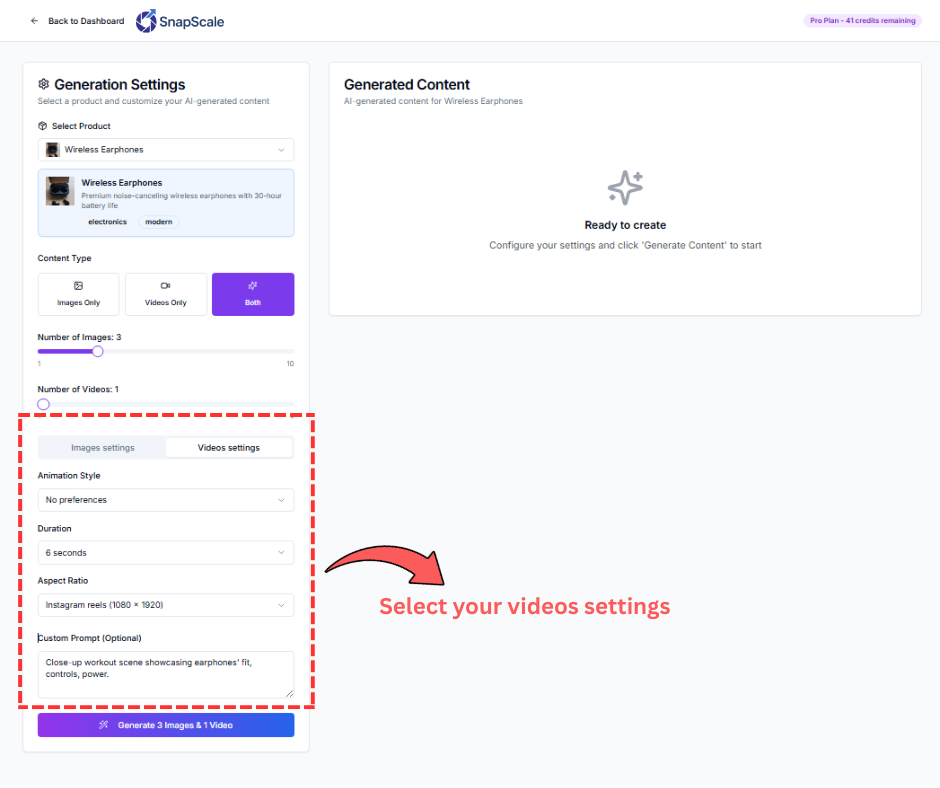
Task: Click the gear icon beside Generation Settings
Action: coord(43,84)
